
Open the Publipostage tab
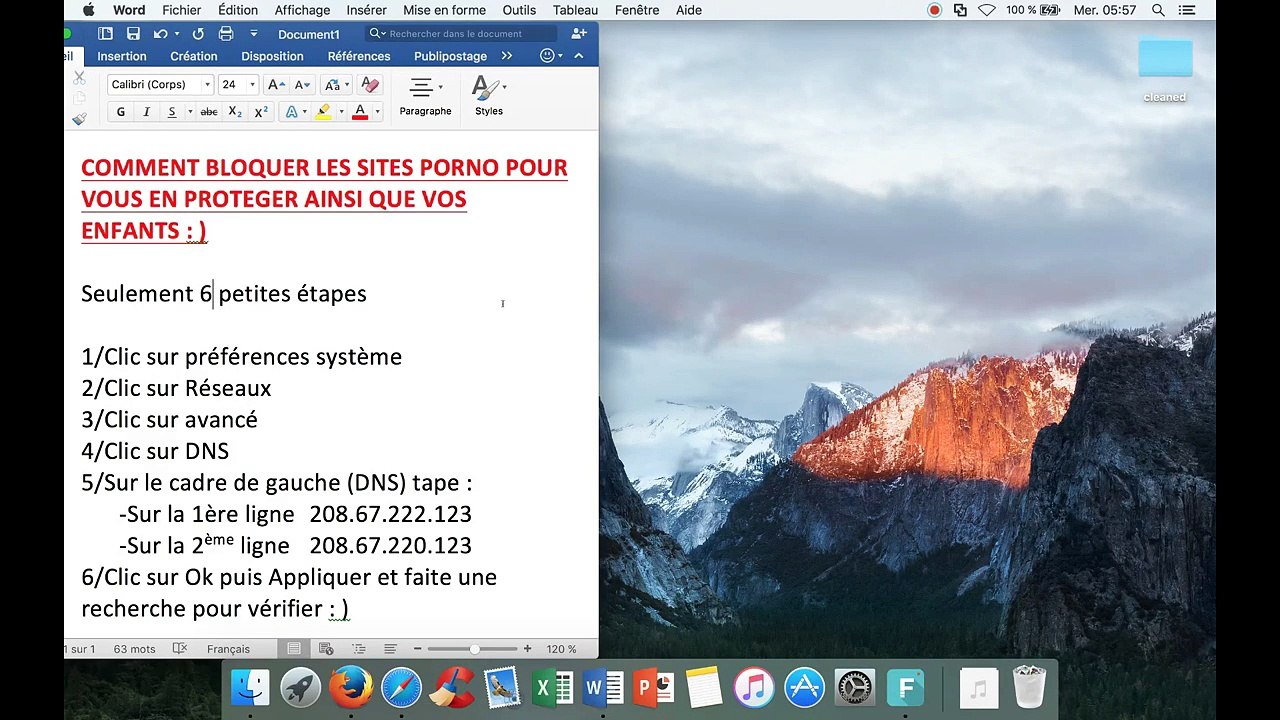click(451, 56)
